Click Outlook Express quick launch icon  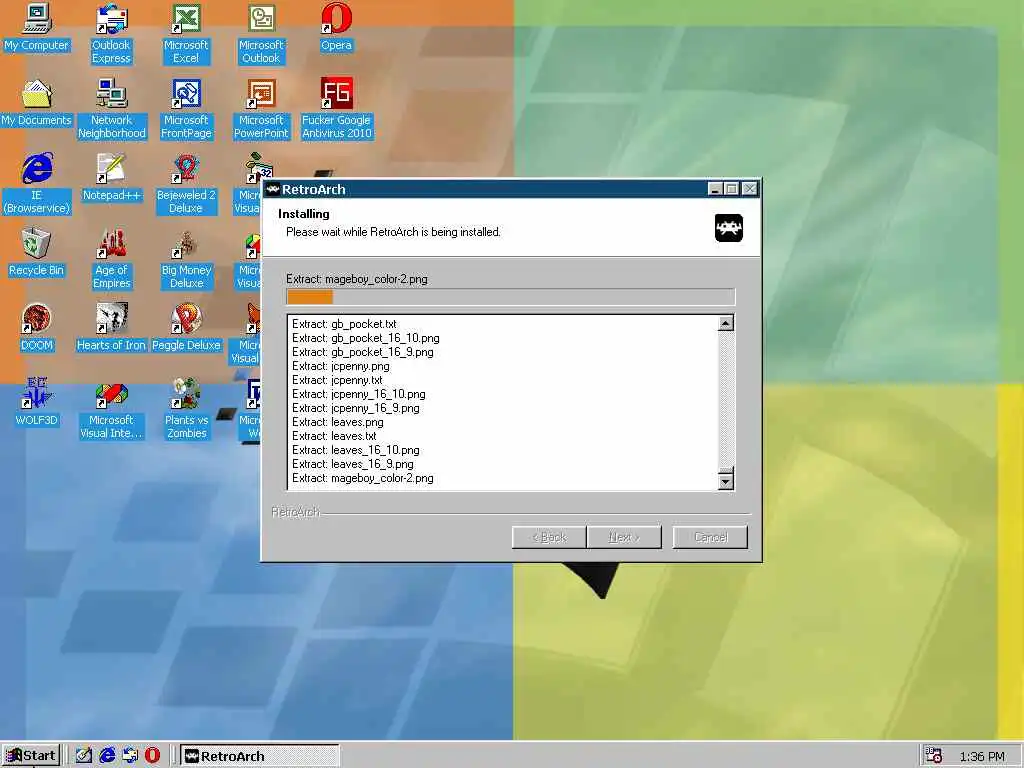pos(130,756)
